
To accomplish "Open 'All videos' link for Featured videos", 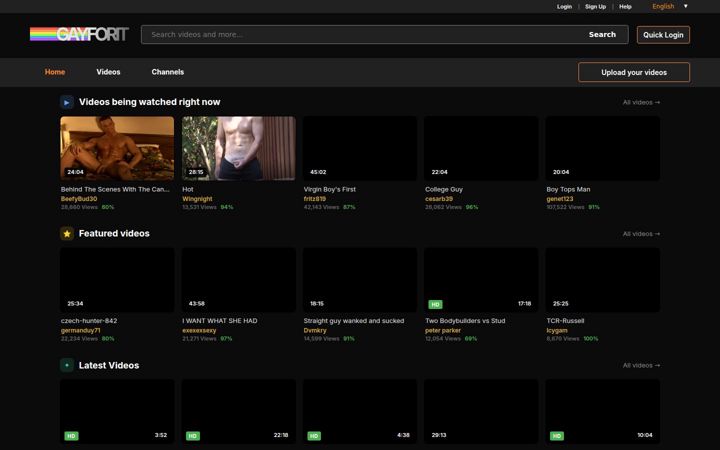I will pos(641,234).
